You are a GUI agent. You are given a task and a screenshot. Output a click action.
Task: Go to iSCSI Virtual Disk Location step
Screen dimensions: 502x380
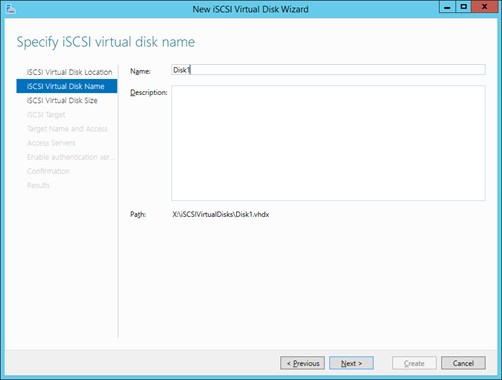pyautogui.click(x=69, y=72)
